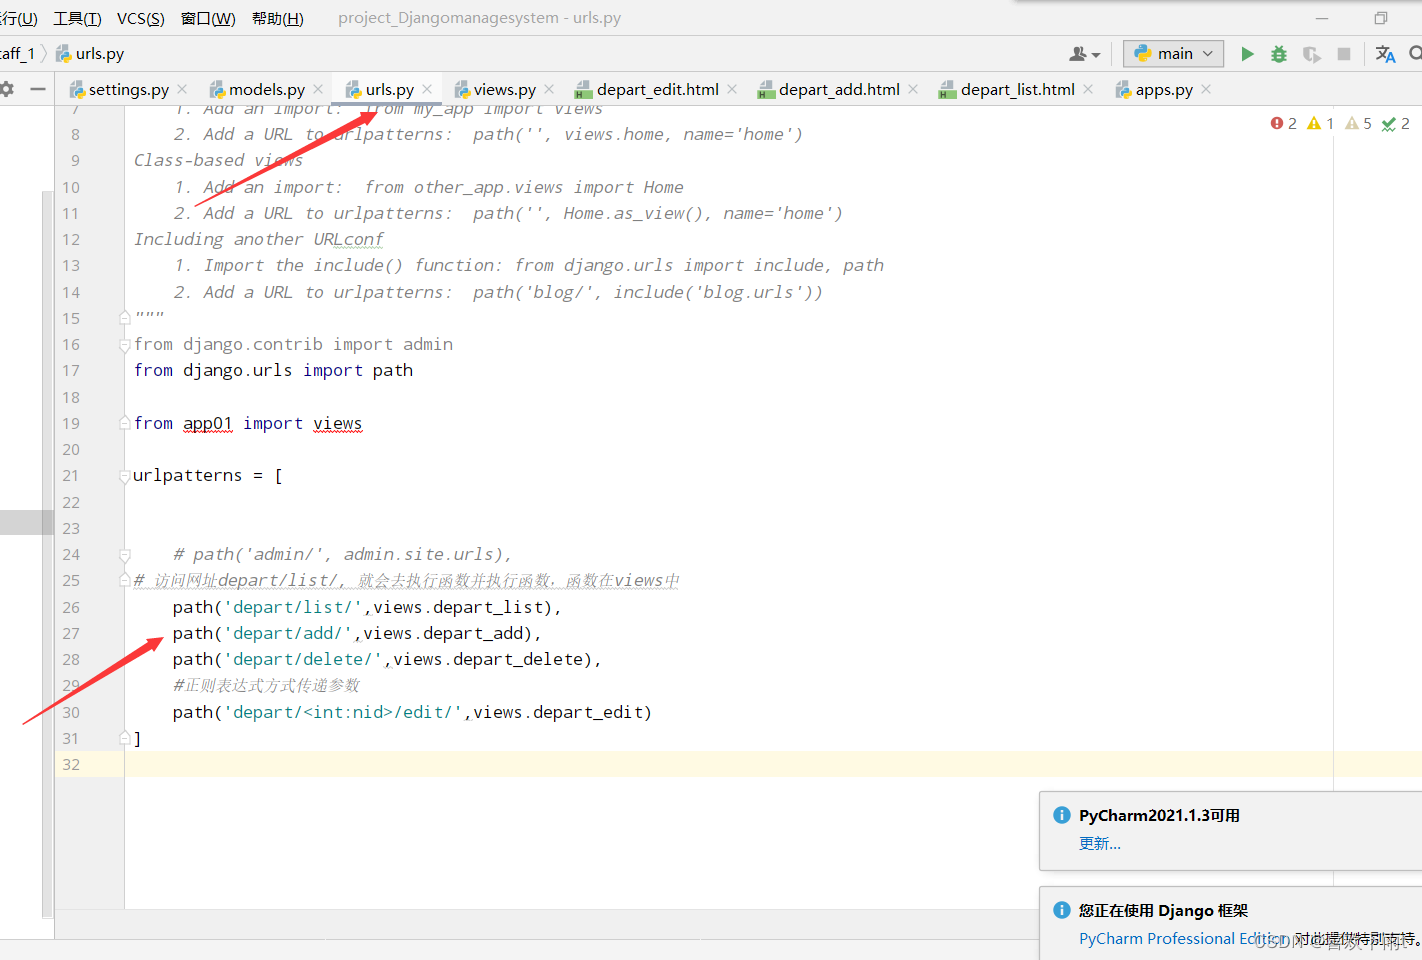Click the Django framework notification info icon
1422x960 pixels.
tap(1062, 910)
